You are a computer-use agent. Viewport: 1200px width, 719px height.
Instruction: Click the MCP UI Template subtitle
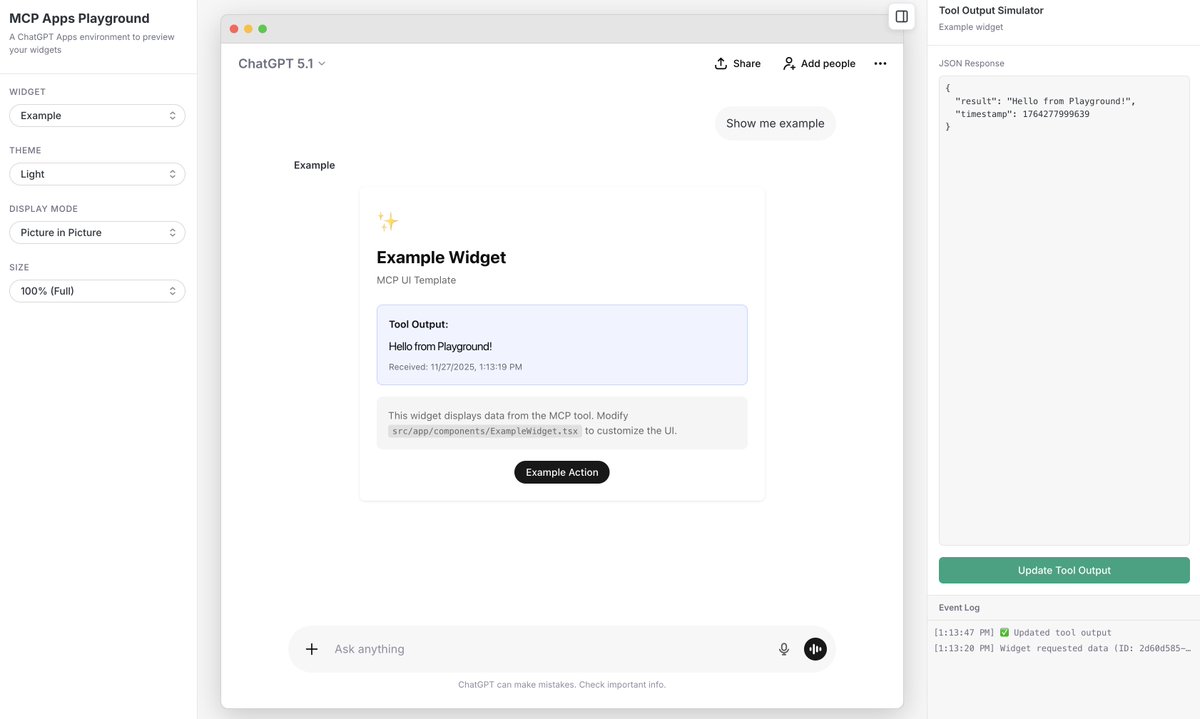click(416, 280)
